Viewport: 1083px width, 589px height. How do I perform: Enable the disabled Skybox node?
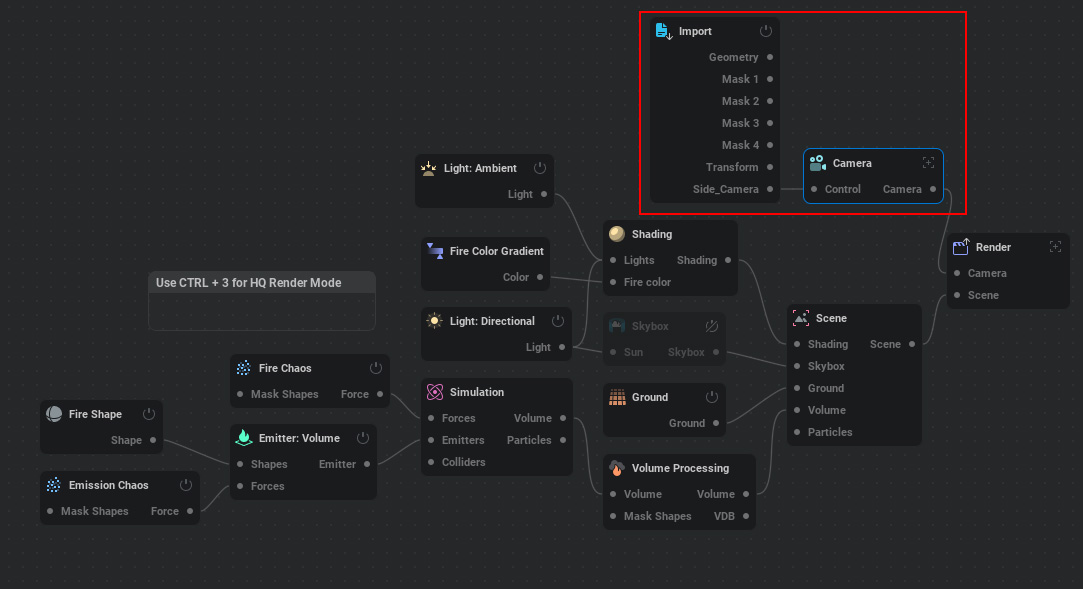[x=711, y=326]
